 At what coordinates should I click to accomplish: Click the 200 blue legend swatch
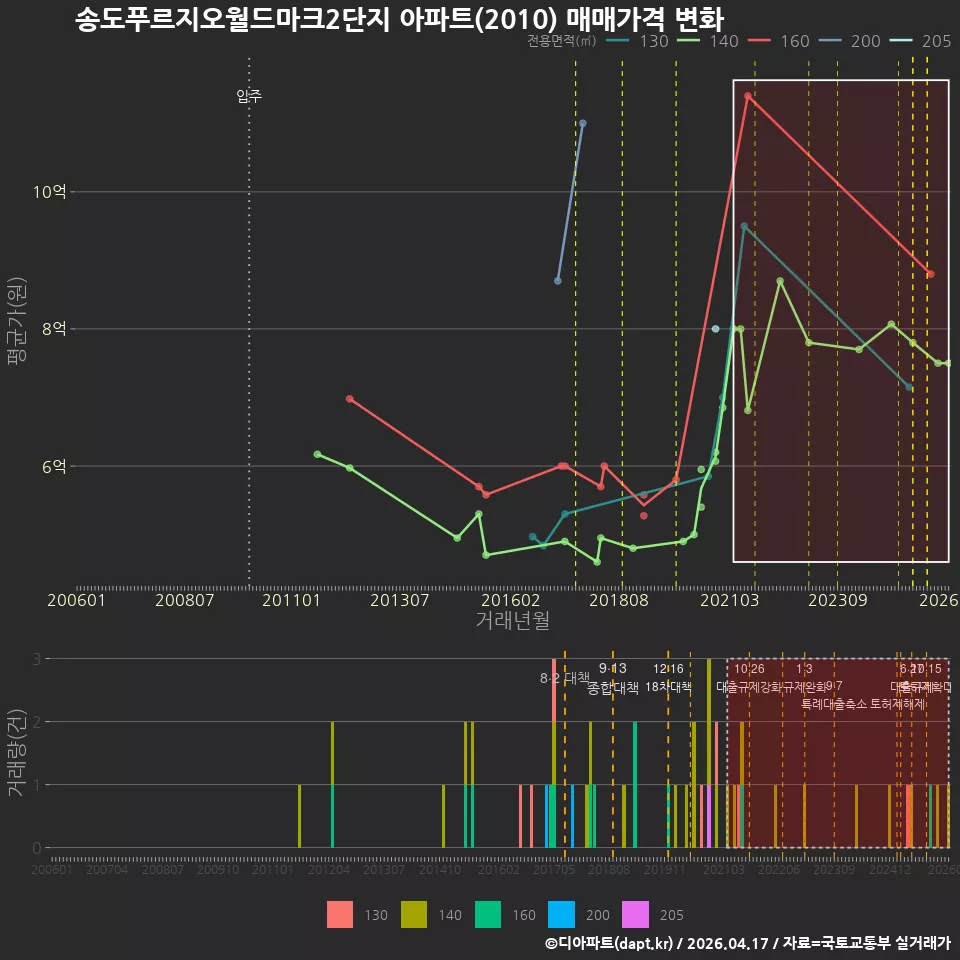click(561, 915)
